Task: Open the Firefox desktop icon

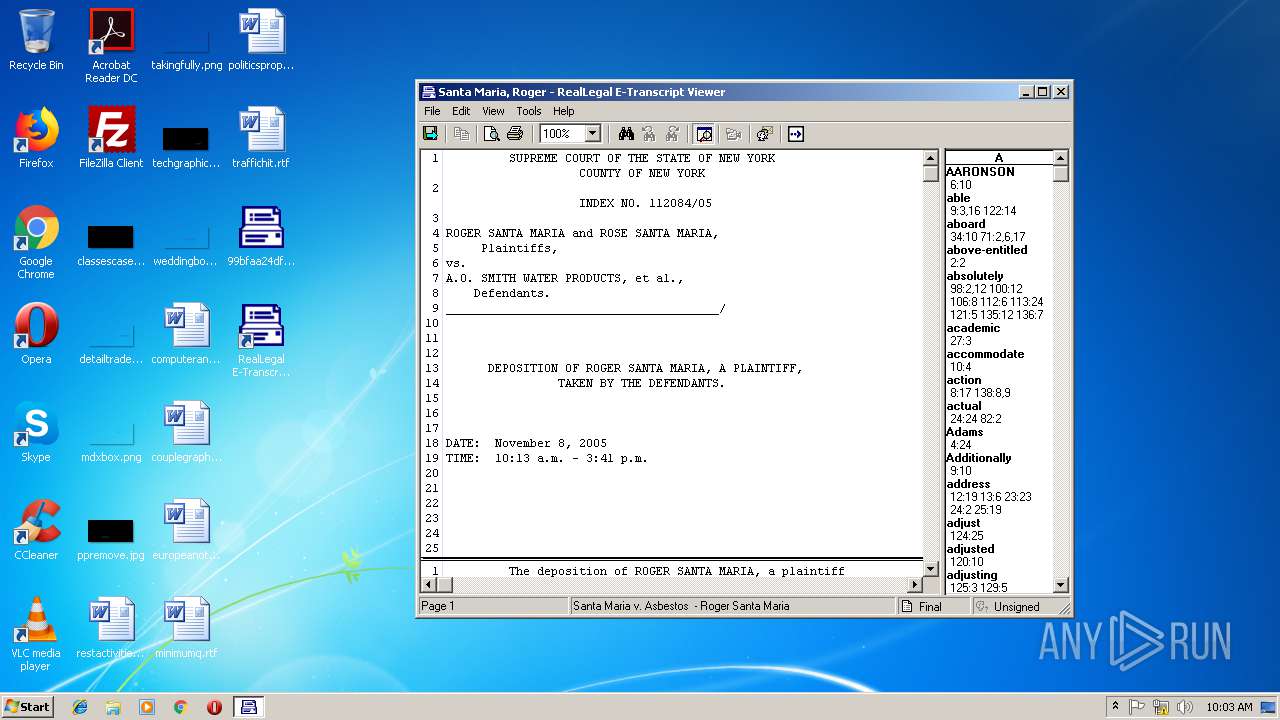Action: (36, 138)
